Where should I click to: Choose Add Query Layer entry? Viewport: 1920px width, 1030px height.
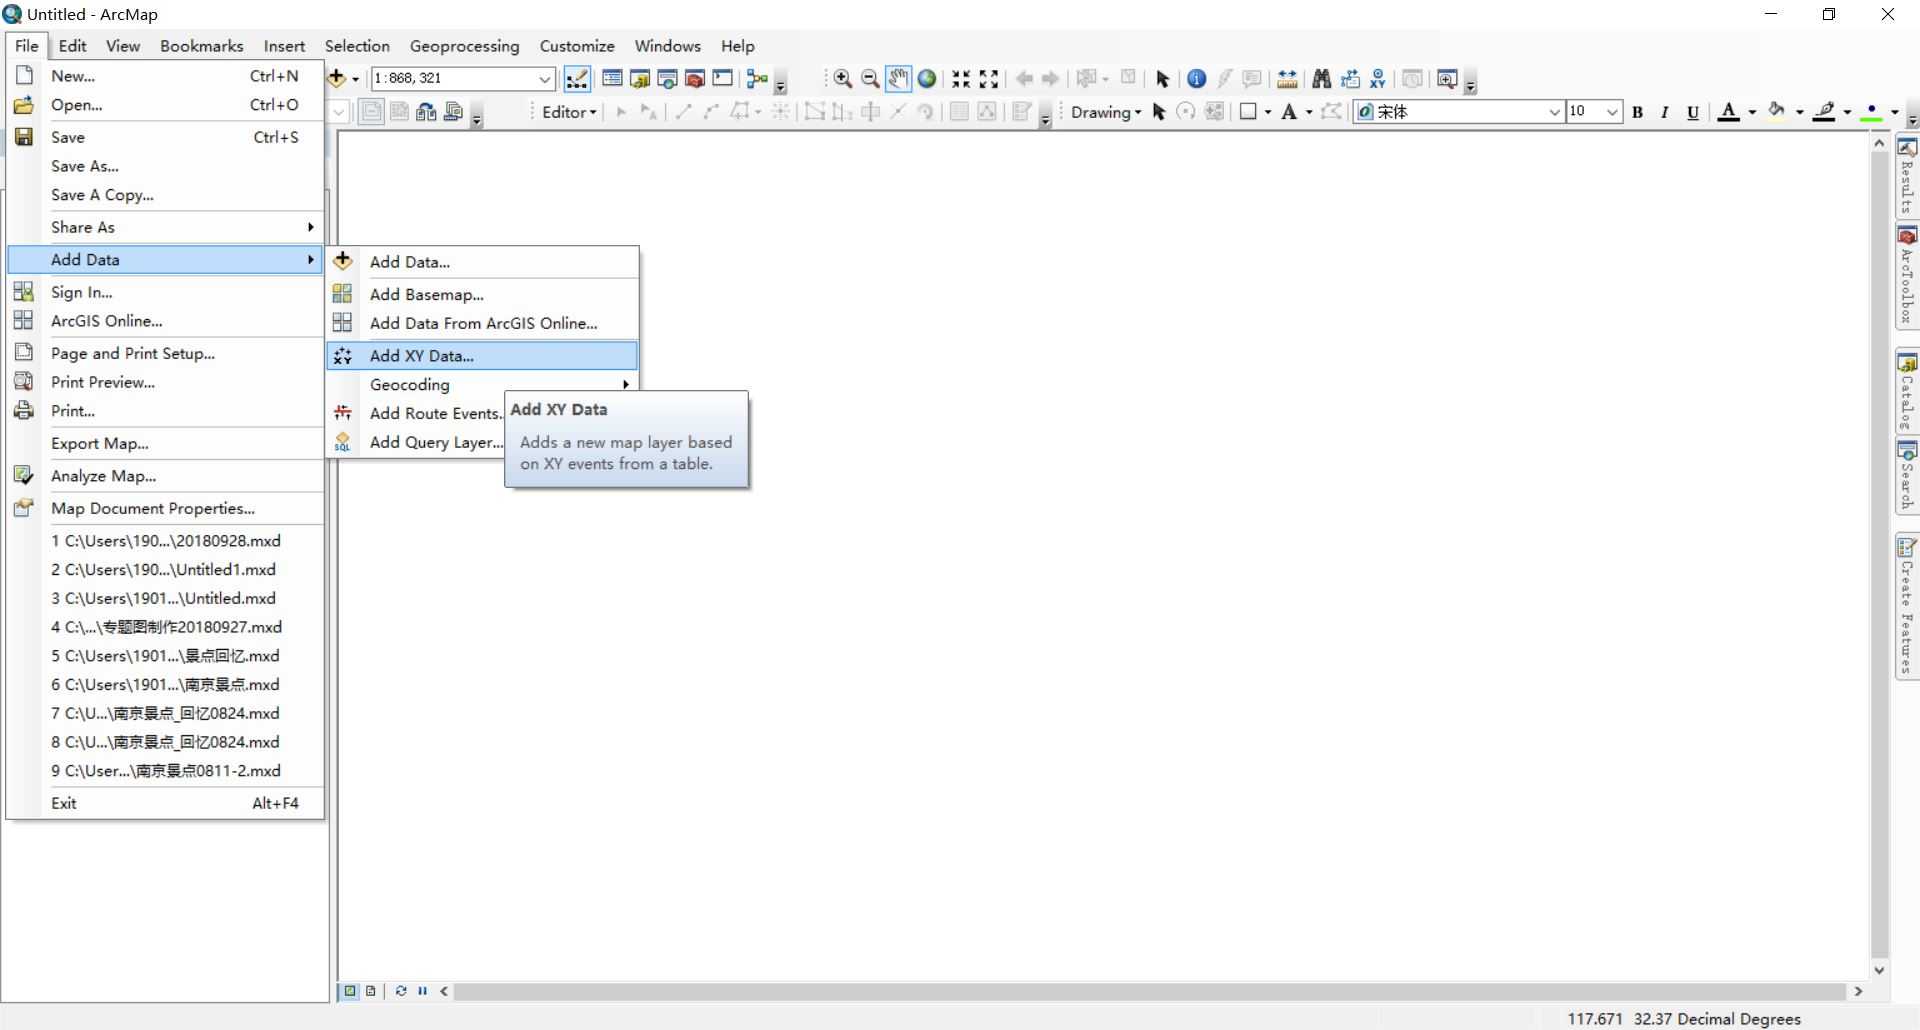tap(416, 442)
